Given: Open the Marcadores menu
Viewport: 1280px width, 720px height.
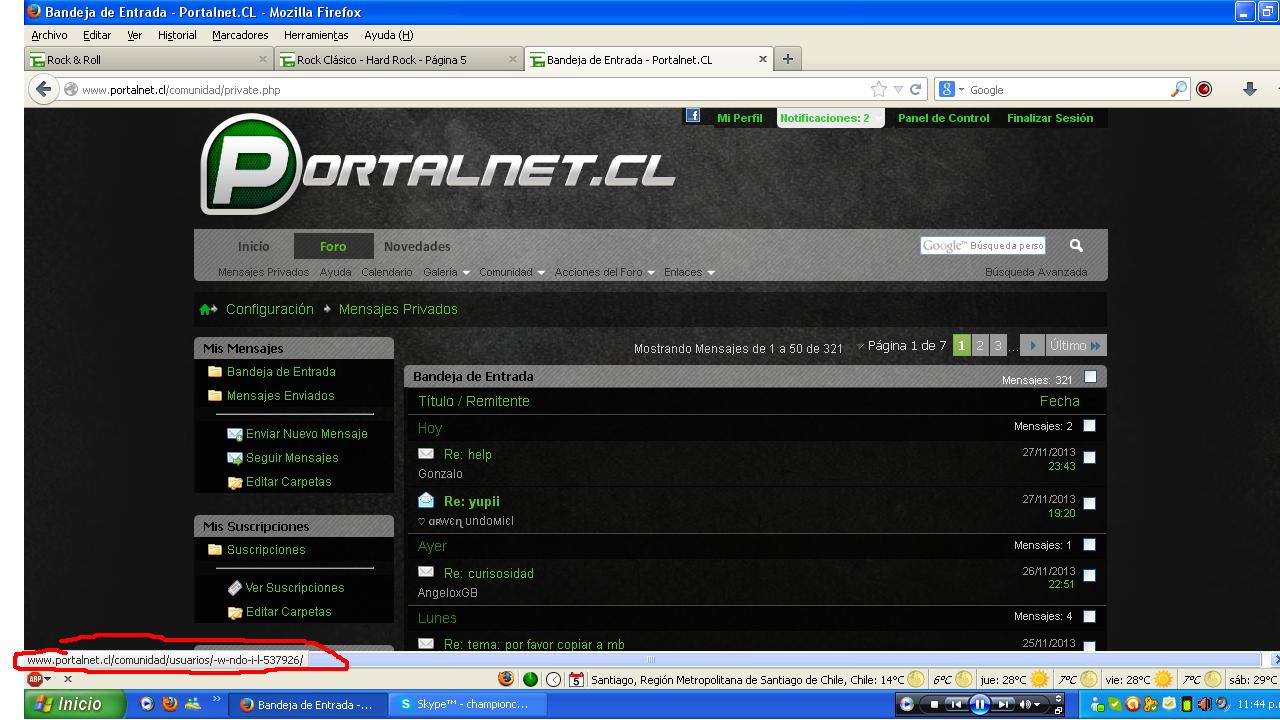Looking at the screenshot, I should [x=240, y=35].
